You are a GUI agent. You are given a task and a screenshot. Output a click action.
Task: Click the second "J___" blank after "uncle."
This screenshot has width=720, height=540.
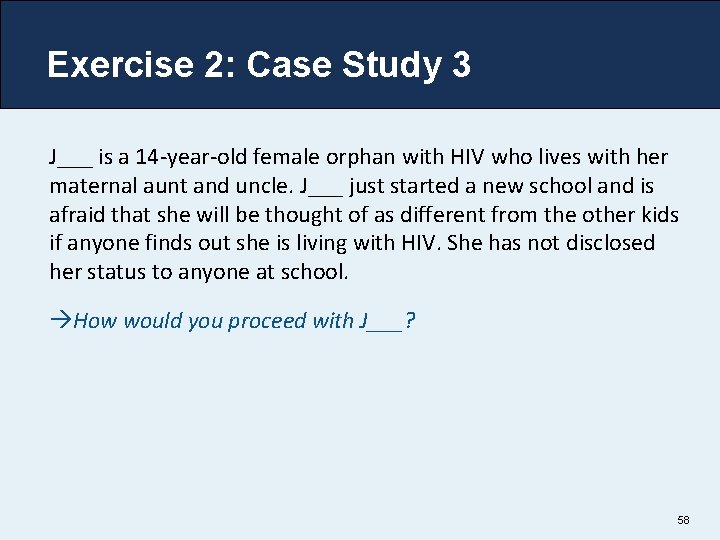[x=321, y=187]
